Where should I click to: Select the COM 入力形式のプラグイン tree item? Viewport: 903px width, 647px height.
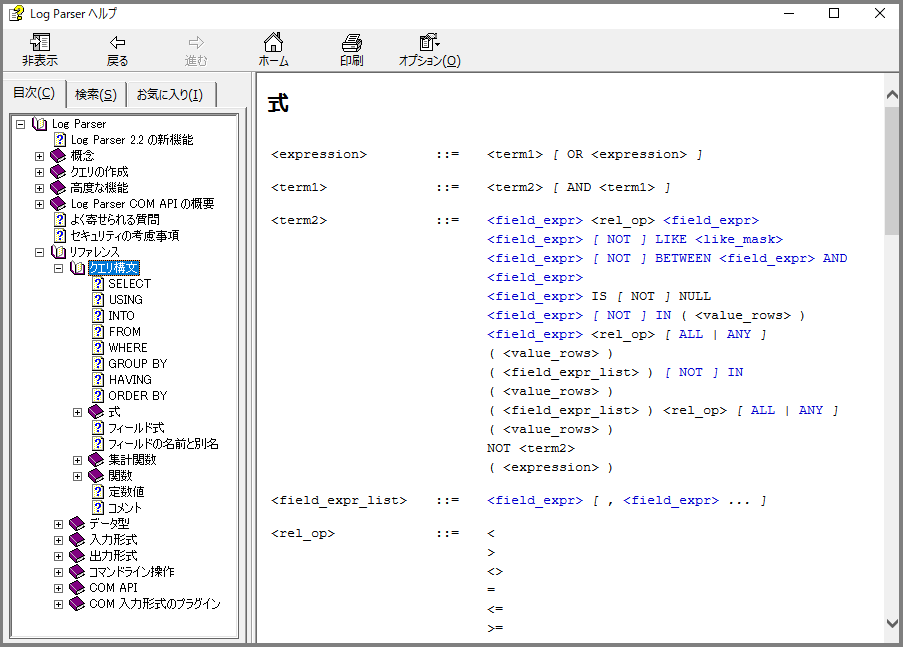tap(154, 604)
